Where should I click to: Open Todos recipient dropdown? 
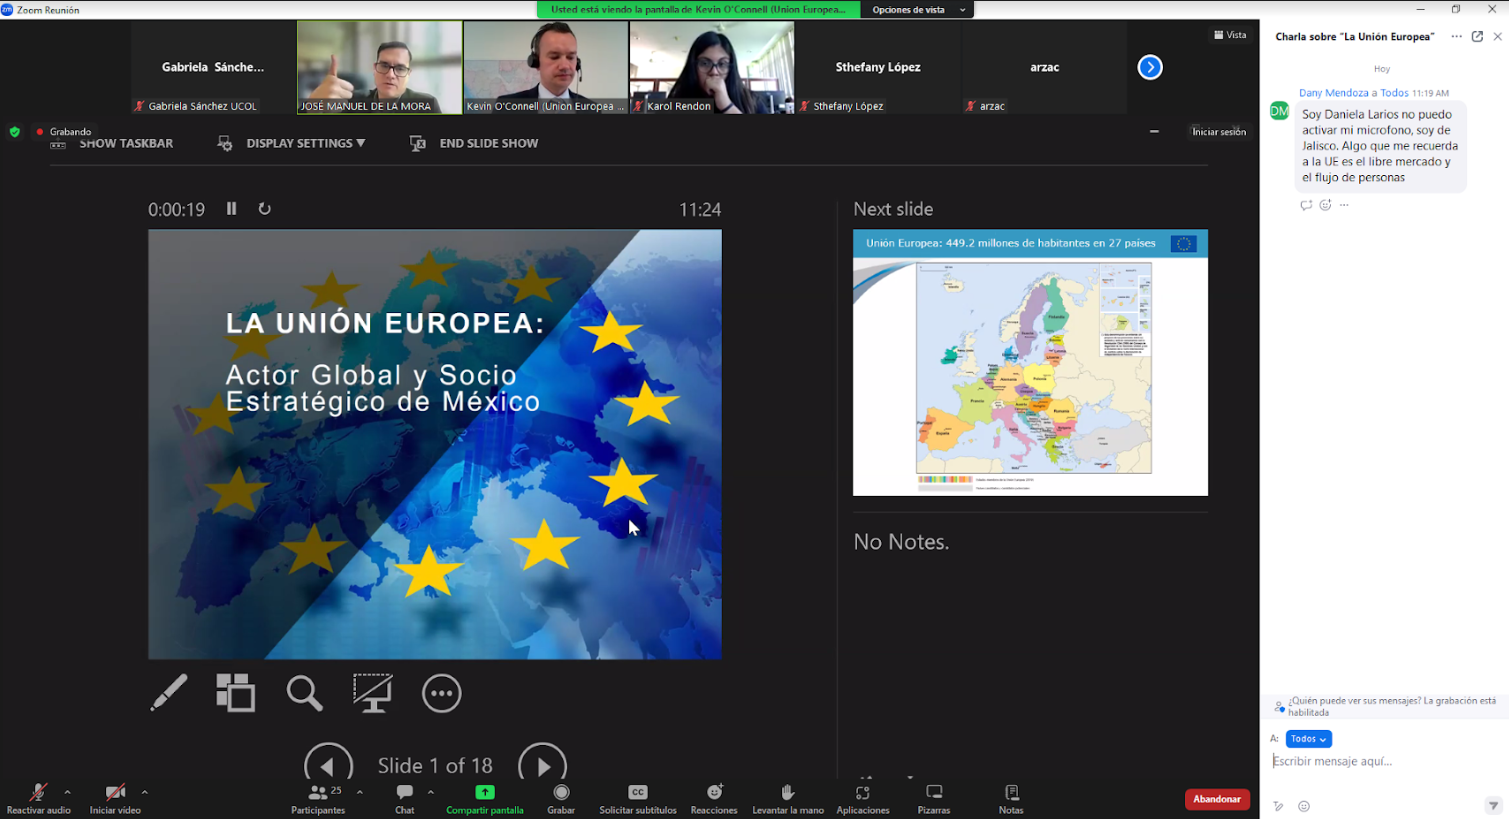[1309, 739]
